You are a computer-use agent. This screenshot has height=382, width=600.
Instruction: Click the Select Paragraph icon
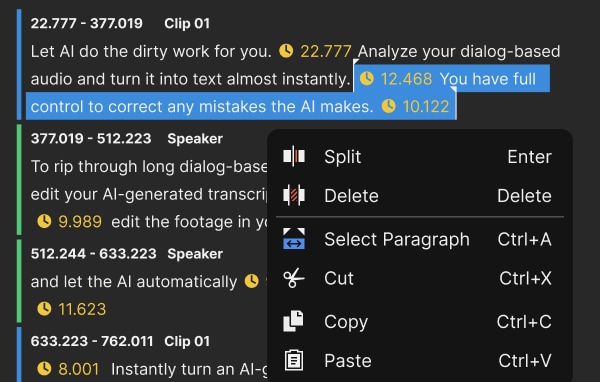pos(294,239)
